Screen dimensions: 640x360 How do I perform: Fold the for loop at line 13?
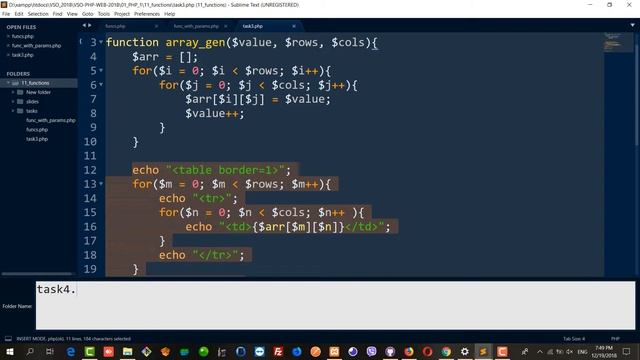[x=101, y=184]
